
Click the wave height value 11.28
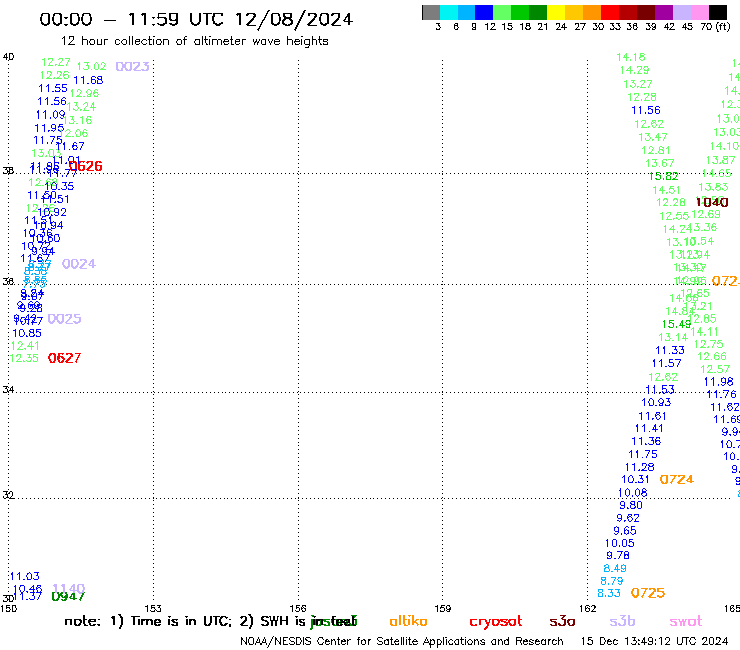pyautogui.click(x=639, y=467)
